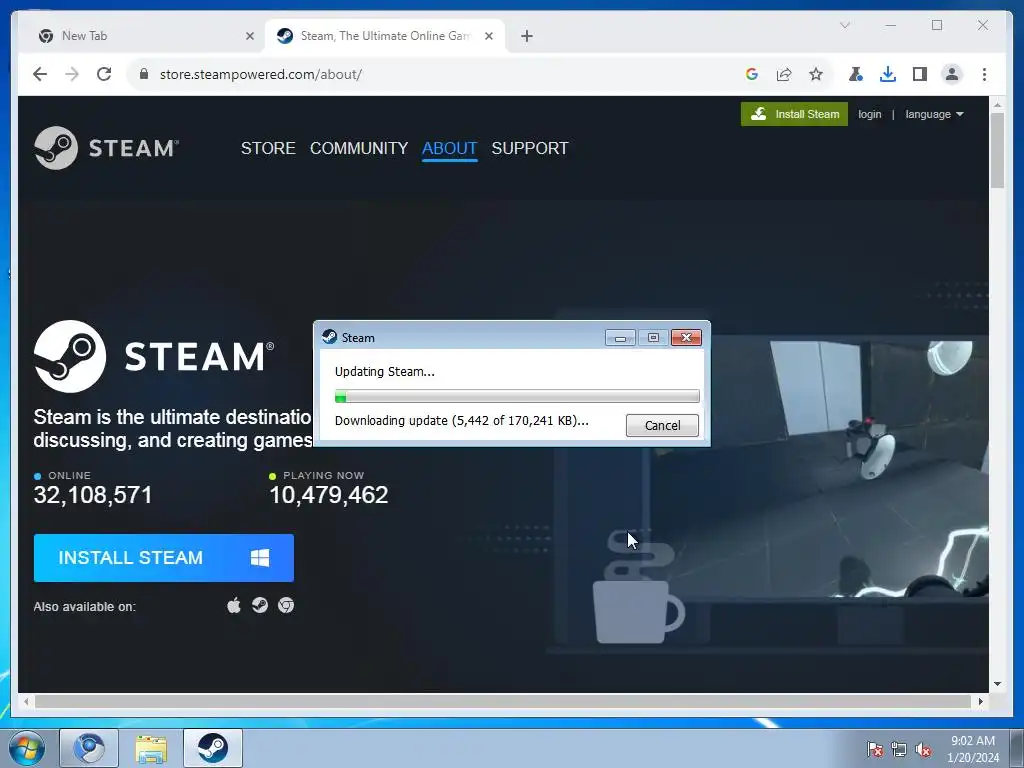Select the Apple macOS download icon
Screen dimensions: 1024x768
pos(234,605)
